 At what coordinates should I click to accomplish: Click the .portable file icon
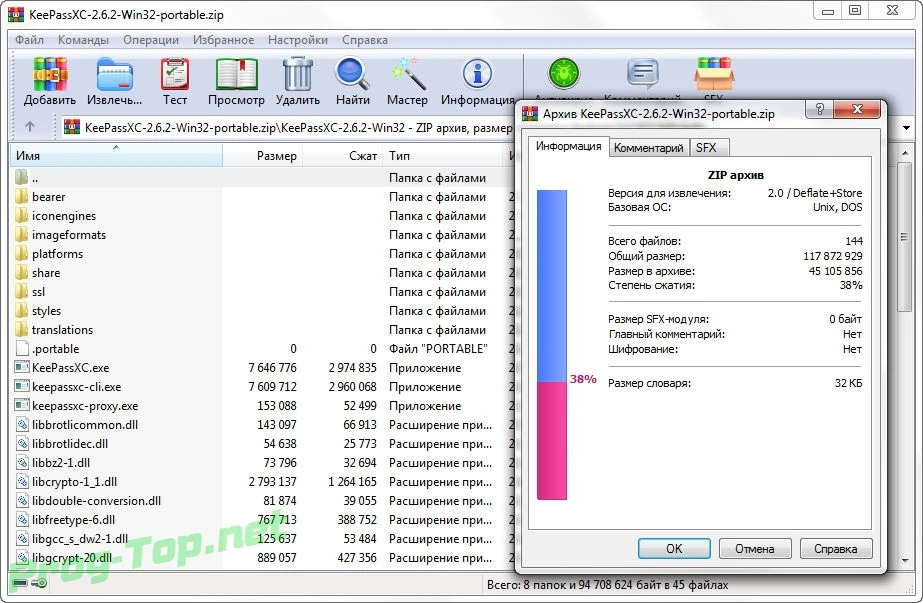click(x=22, y=348)
